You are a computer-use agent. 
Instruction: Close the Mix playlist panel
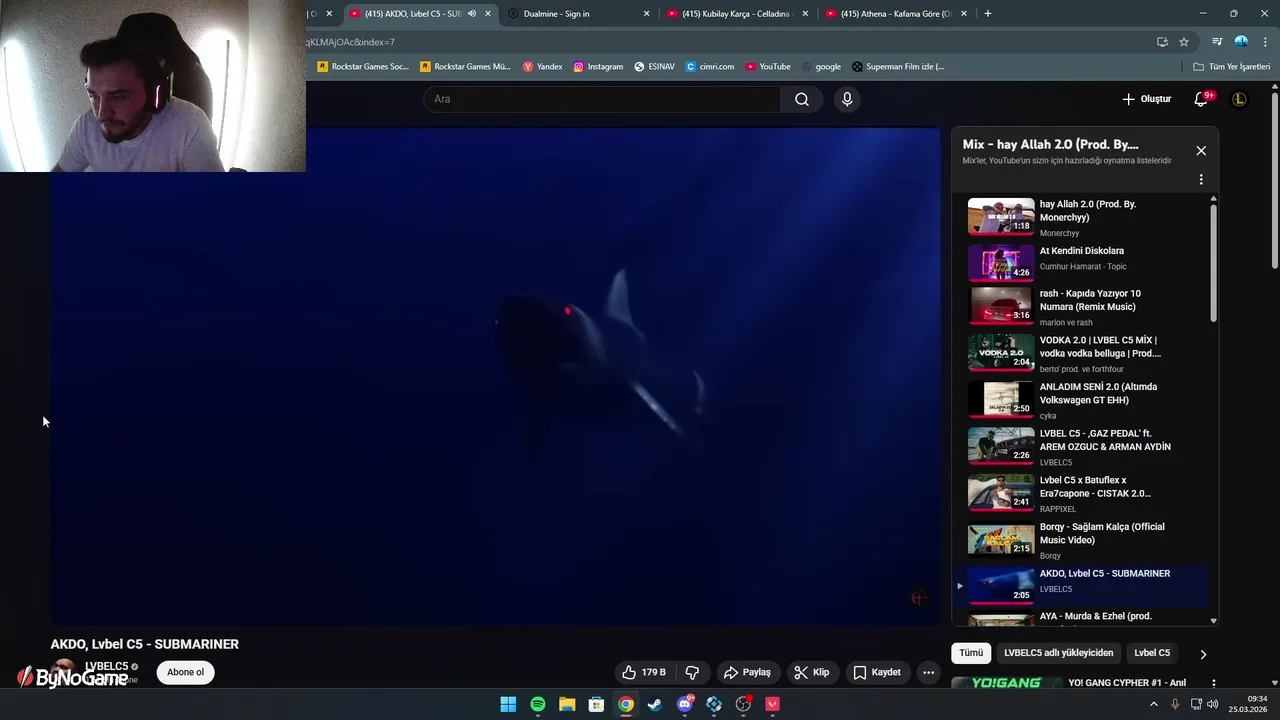tap(1201, 151)
